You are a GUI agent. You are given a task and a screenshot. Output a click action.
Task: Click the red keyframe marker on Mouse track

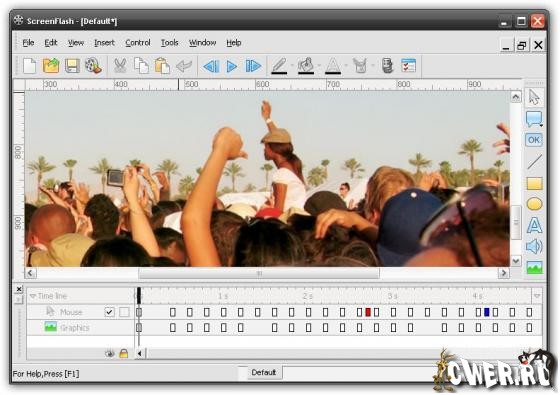368,312
